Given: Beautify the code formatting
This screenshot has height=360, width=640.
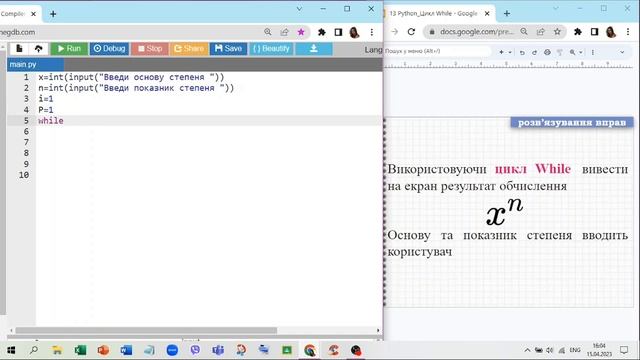Looking at the screenshot, I should 271,49.
